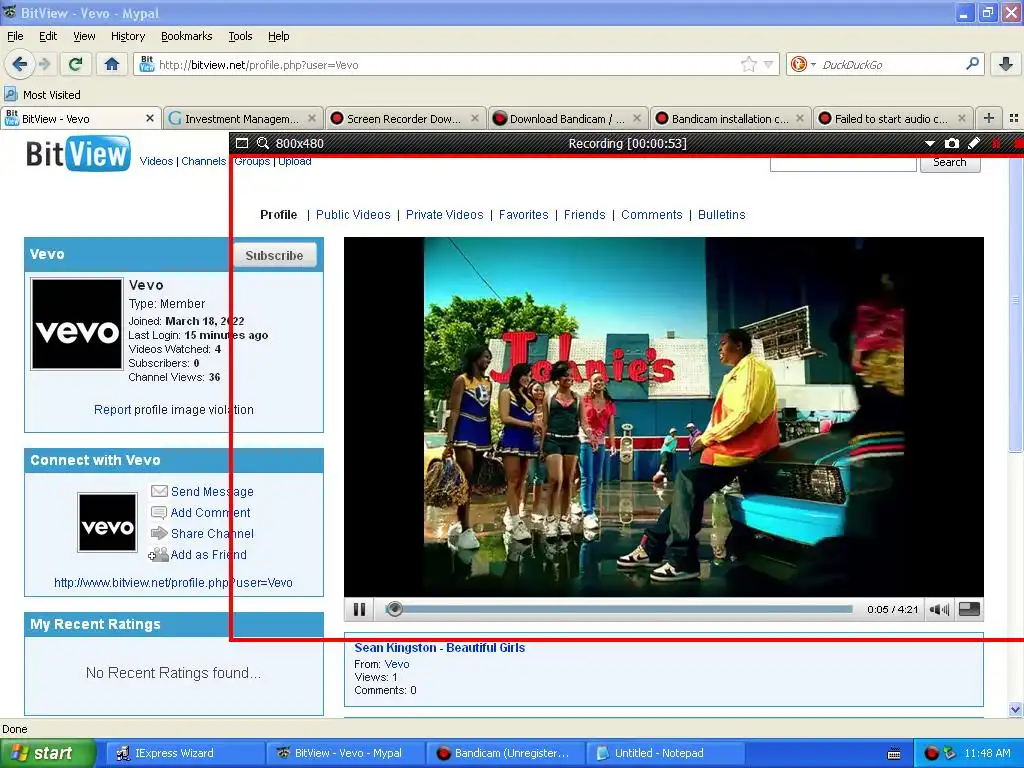Viewport: 1024px width, 768px height.
Task: Reload the page with the refresh icon
Action: 76,64
